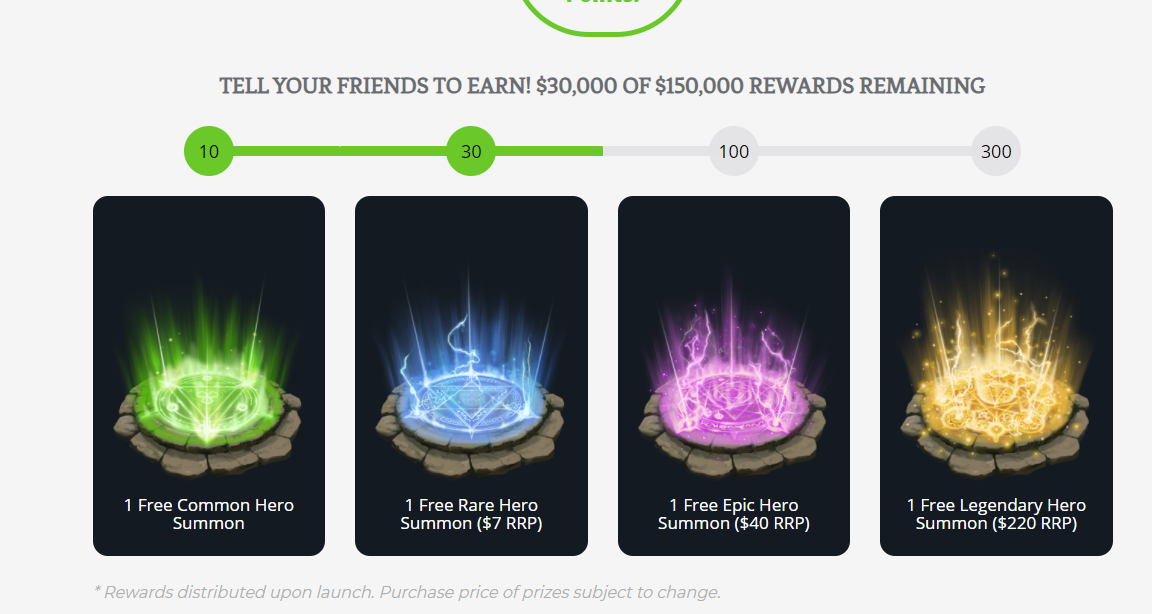
Task: Click the gray progress segment before the 100 marker
Action: (x=656, y=151)
